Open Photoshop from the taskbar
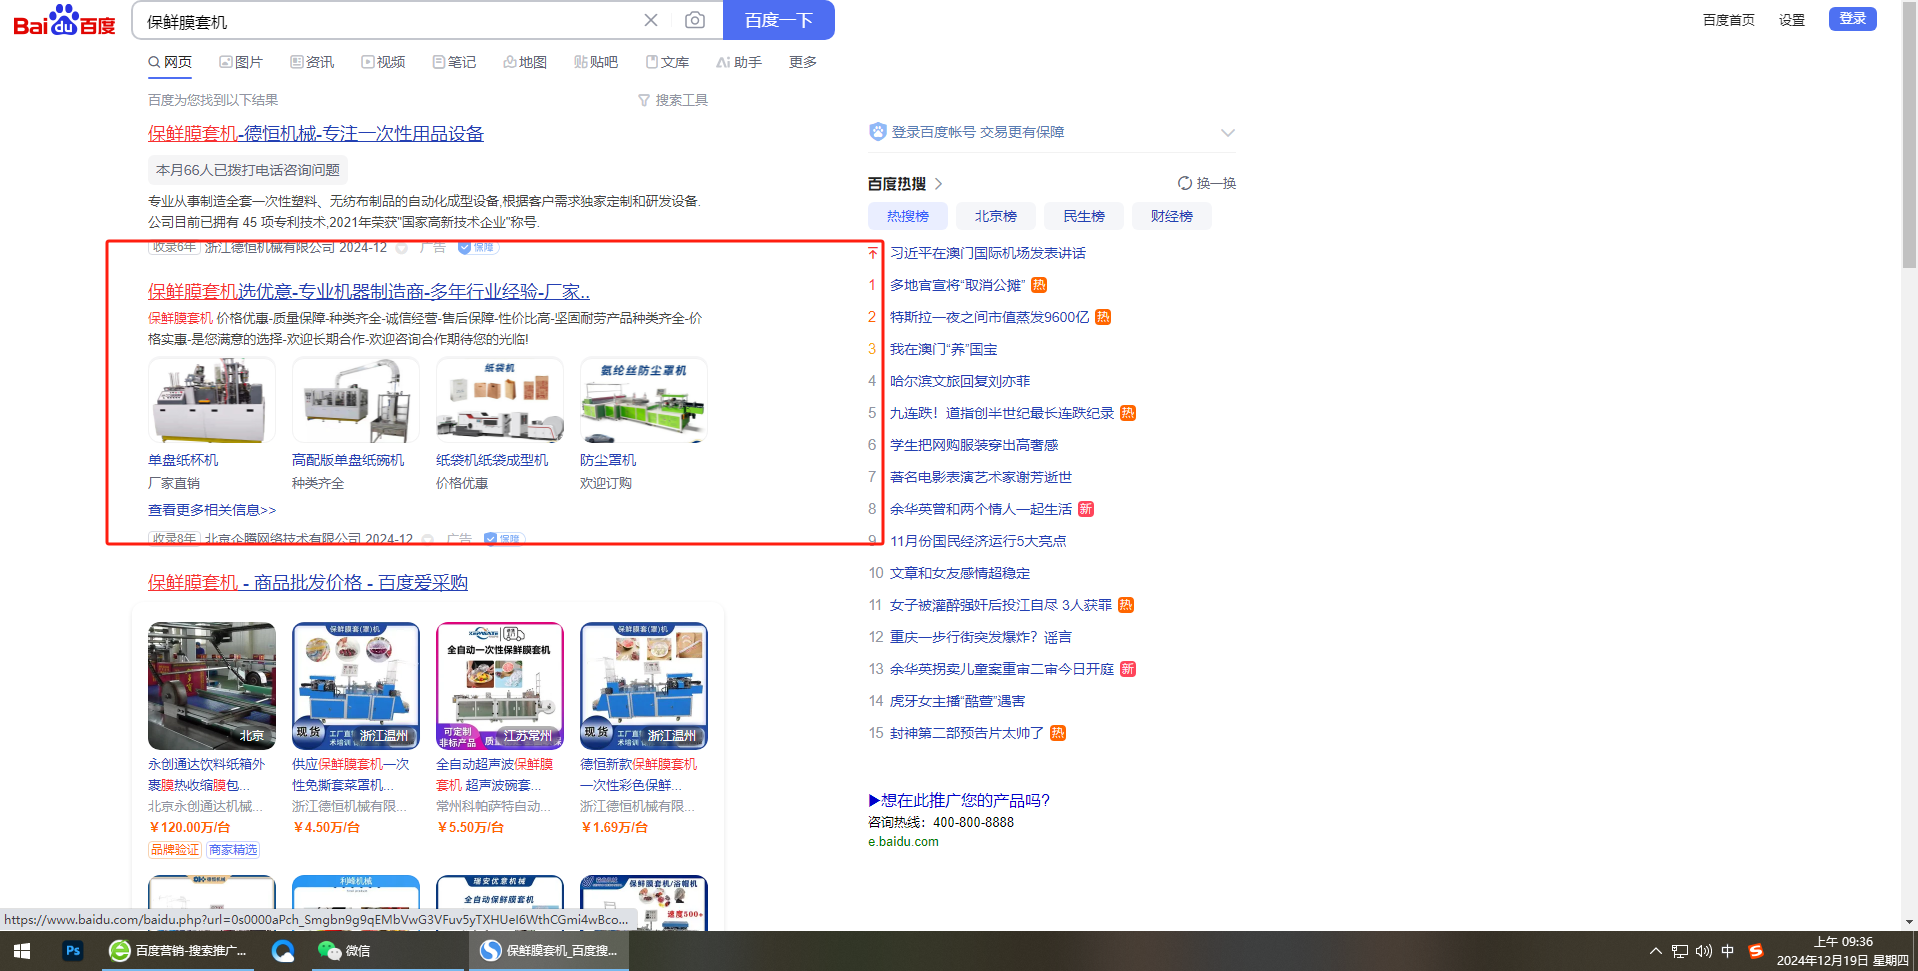This screenshot has height=971, width=1918. point(73,951)
